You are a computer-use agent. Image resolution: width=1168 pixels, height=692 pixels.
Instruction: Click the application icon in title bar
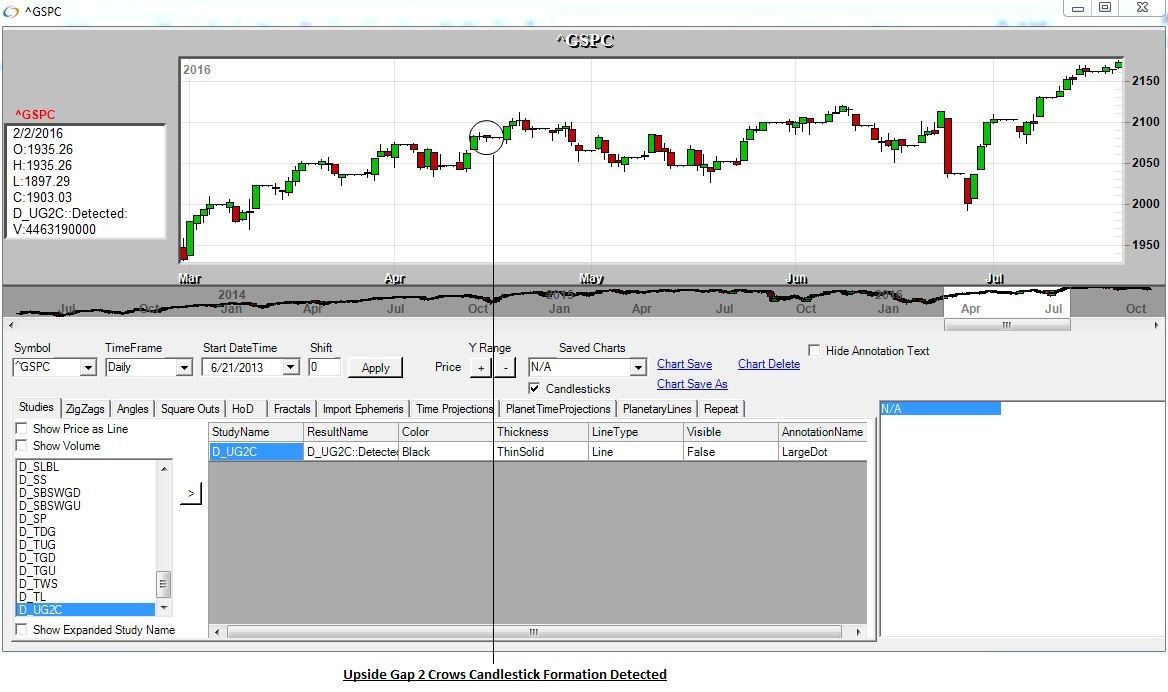11,11
